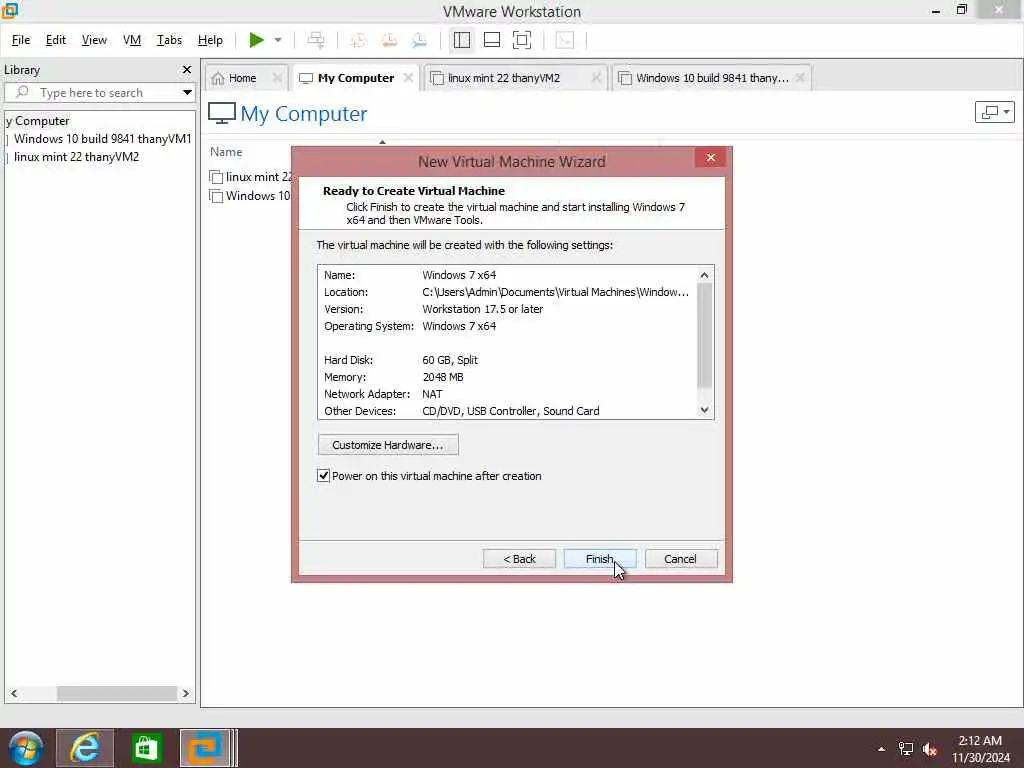Open the Edit menu
Screen dimensions: 1024x768
(x=56, y=40)
